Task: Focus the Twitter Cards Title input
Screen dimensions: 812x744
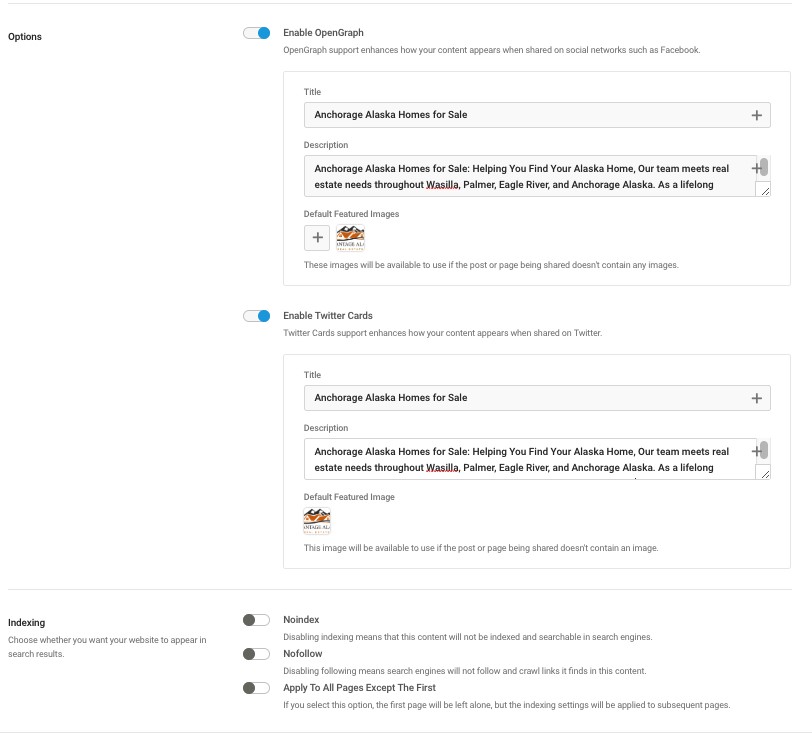Action: [x=537, y=398]
